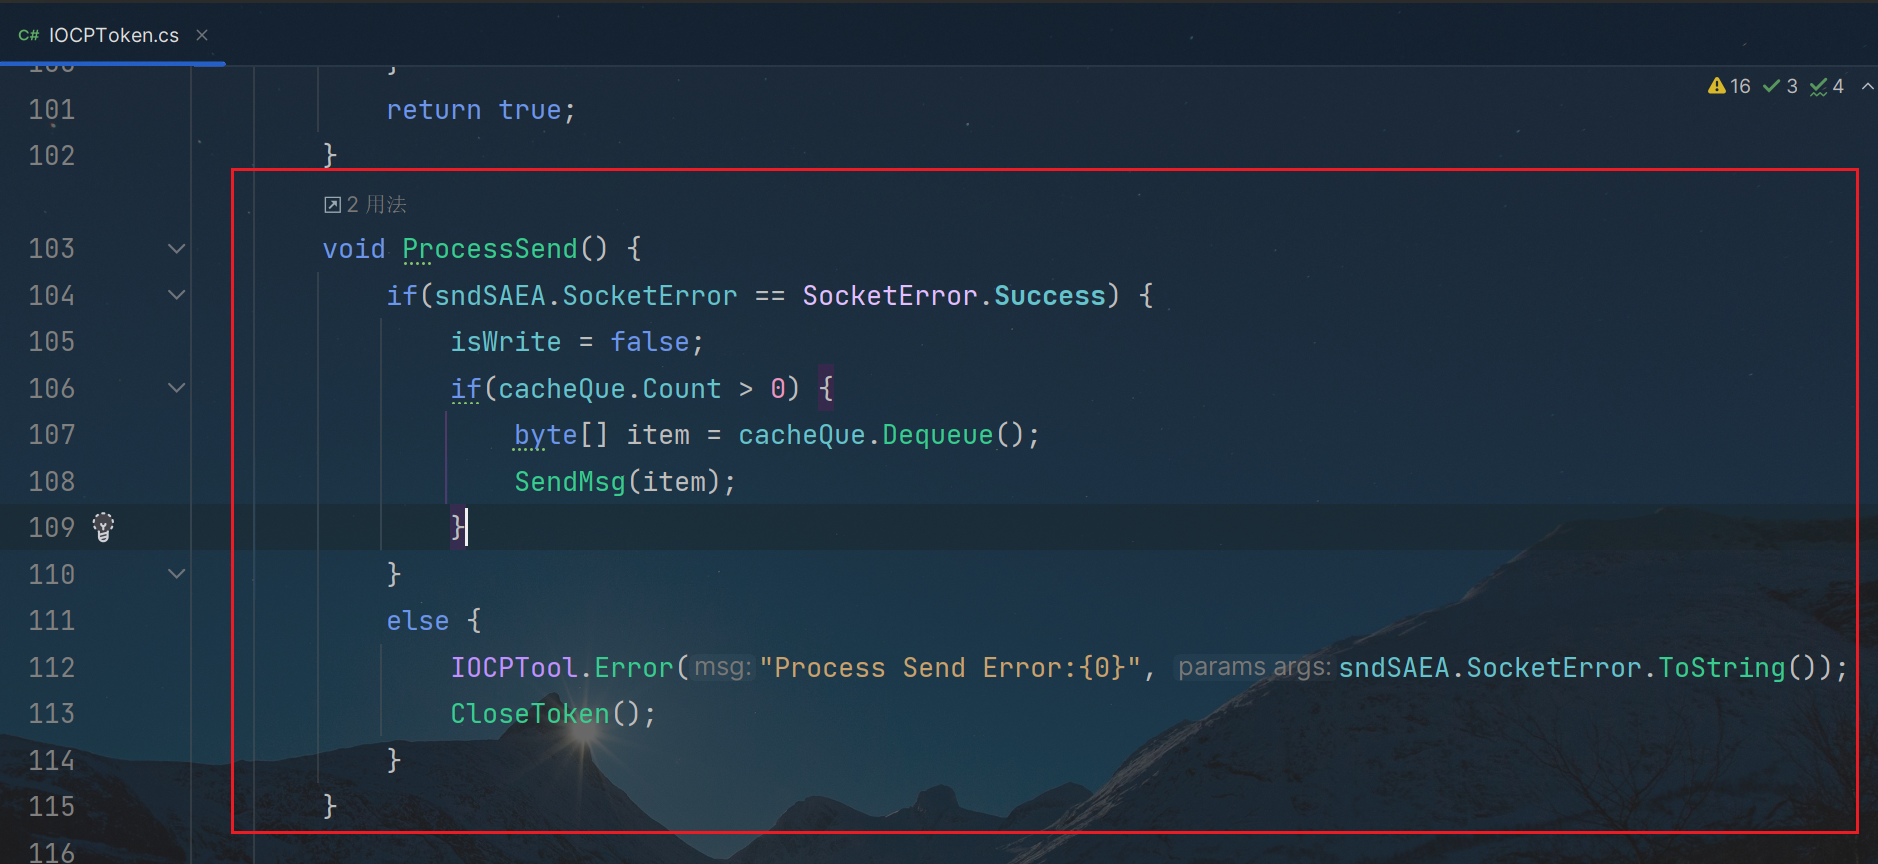Collapse the ProcessSend method at line 103

[x=177, y=249]
